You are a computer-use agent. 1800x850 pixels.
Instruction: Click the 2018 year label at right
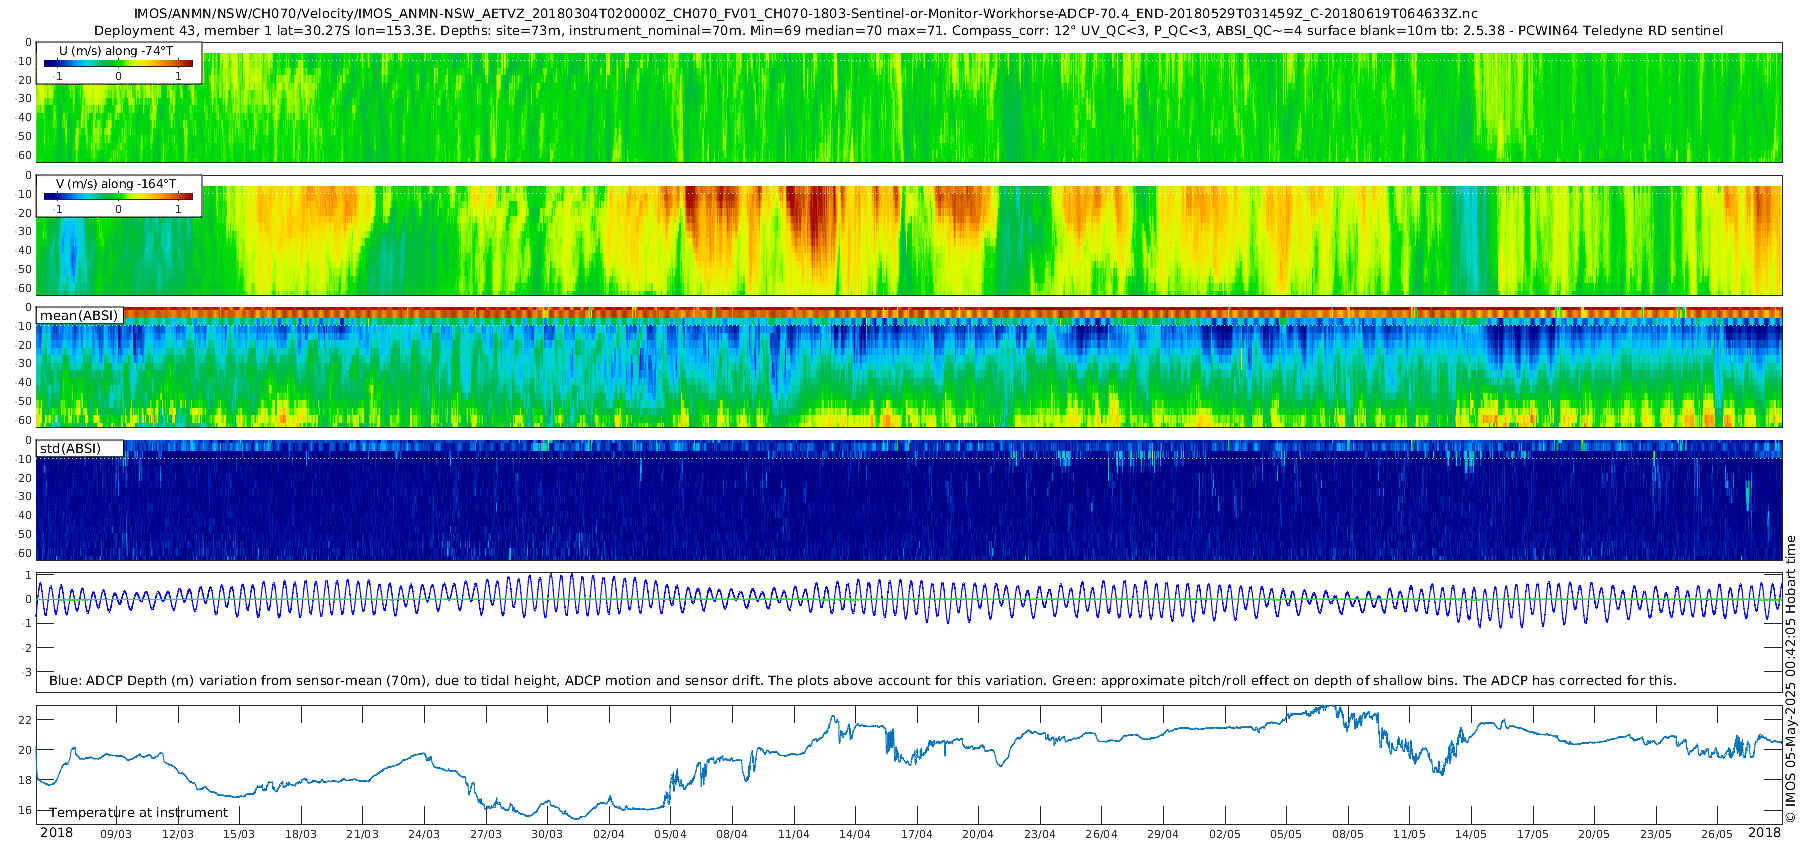(x=1764, y=833)
